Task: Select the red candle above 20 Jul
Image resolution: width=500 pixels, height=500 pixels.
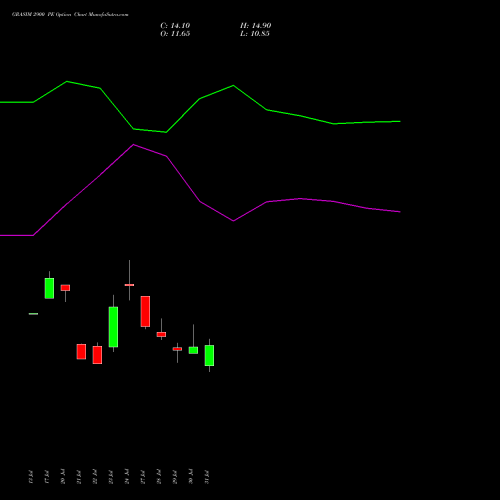Action: 65,288
